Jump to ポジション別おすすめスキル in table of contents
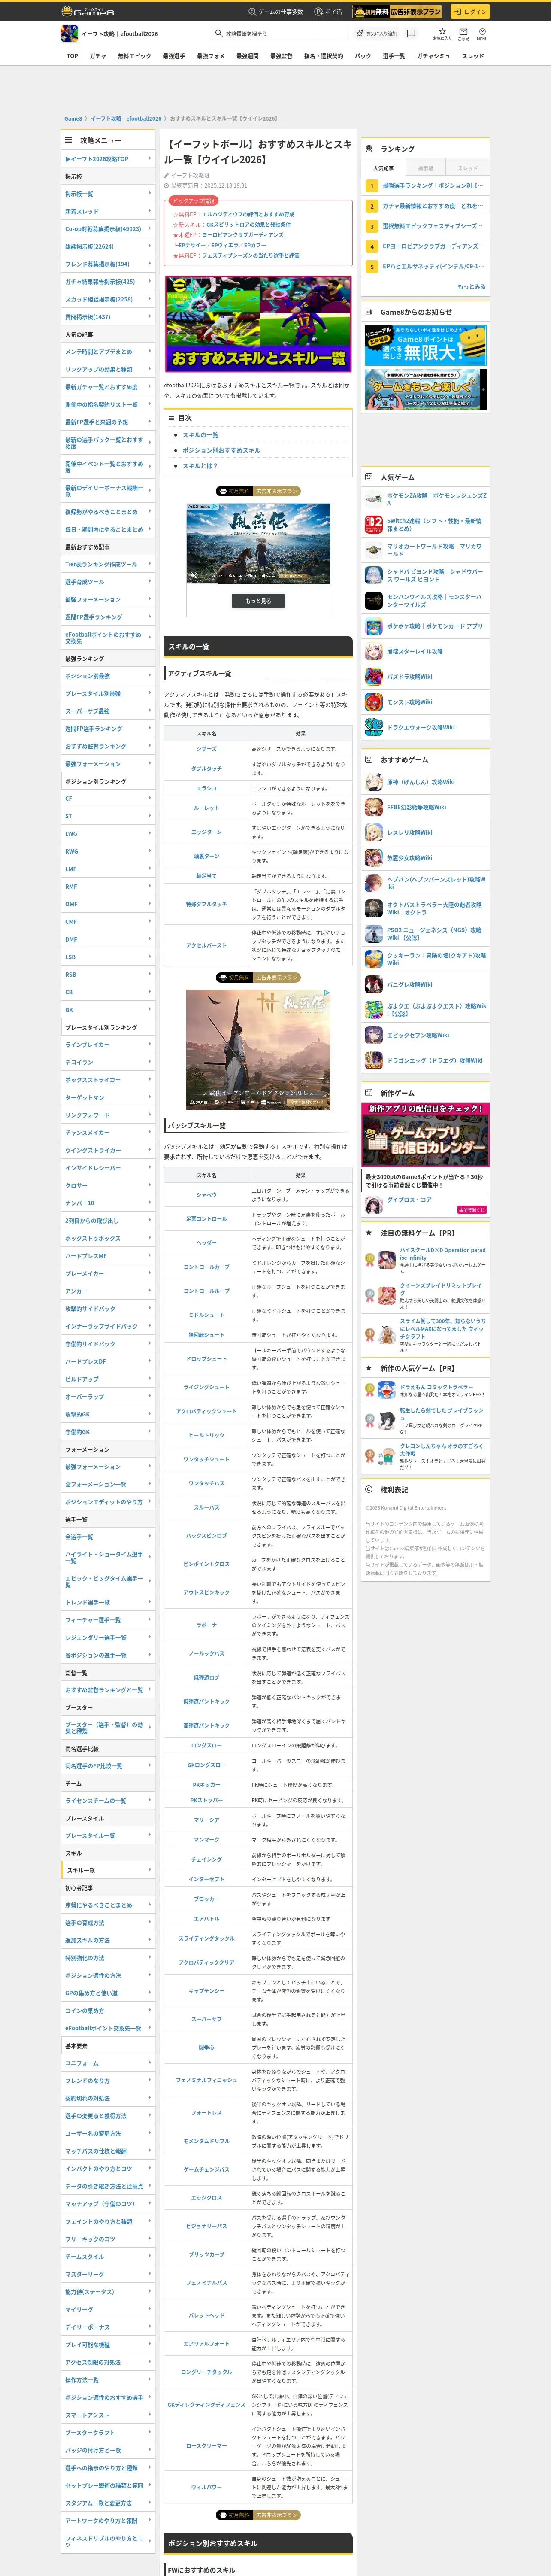The height and width of the screenshot is (2576, 551). 221,450
